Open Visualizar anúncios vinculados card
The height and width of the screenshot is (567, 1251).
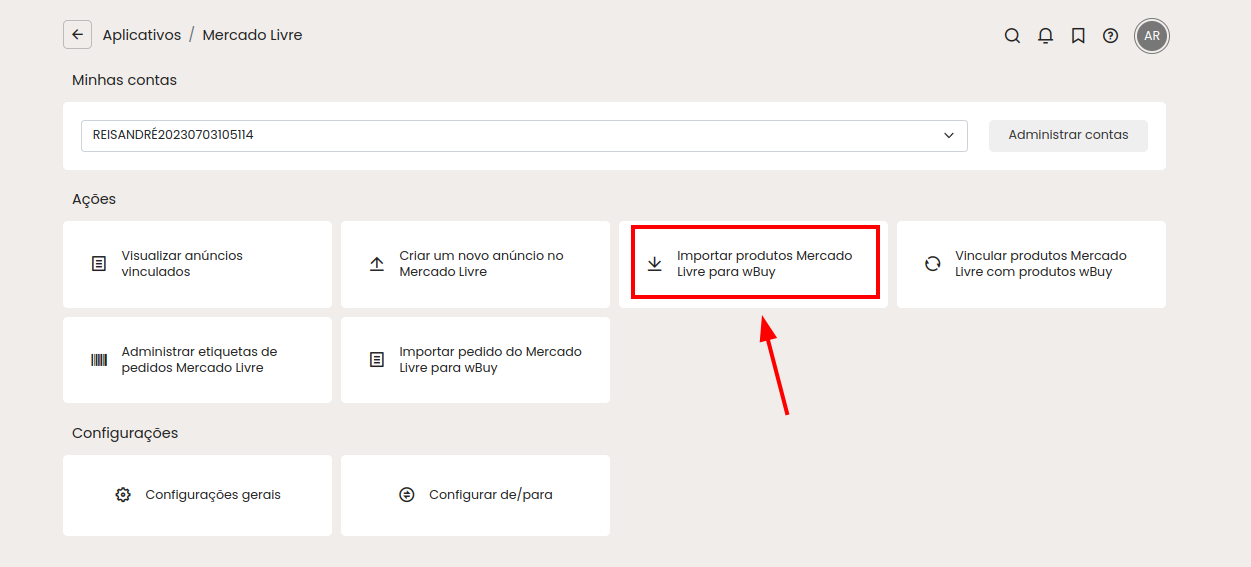(197, 264)
